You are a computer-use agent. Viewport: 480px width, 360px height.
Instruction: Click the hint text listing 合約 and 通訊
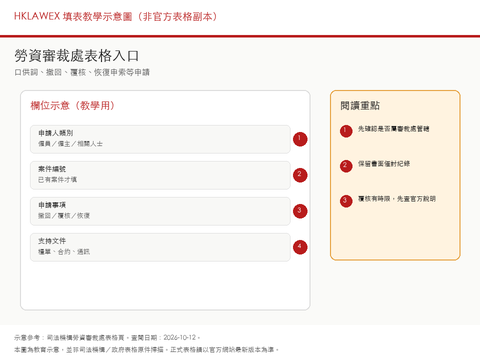(x=64, y=252)
